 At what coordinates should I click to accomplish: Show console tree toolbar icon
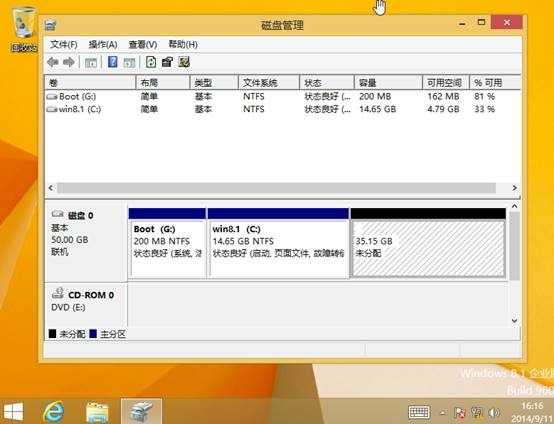[91, 63]
